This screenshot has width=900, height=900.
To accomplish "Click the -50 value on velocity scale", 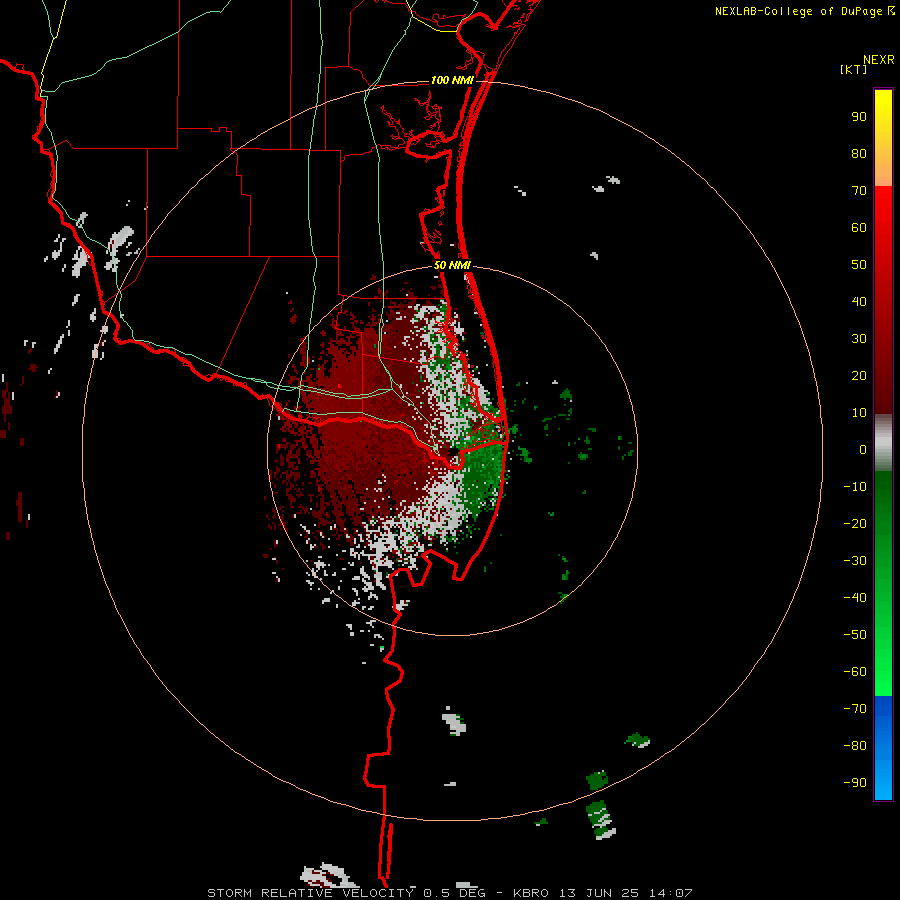I will [855, 634].
